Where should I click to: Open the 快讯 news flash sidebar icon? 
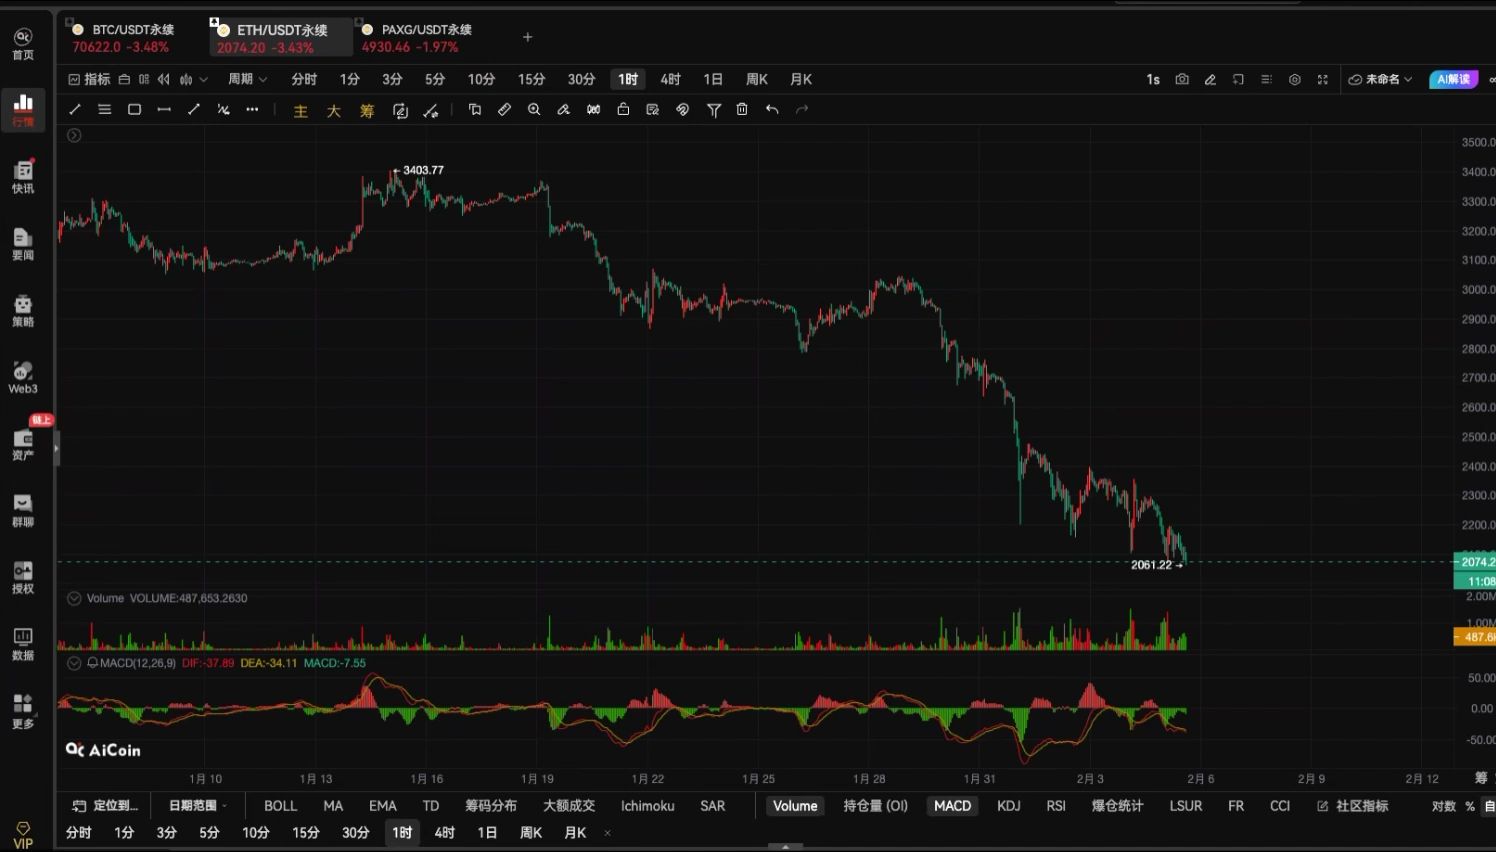(x=23, y=177)
